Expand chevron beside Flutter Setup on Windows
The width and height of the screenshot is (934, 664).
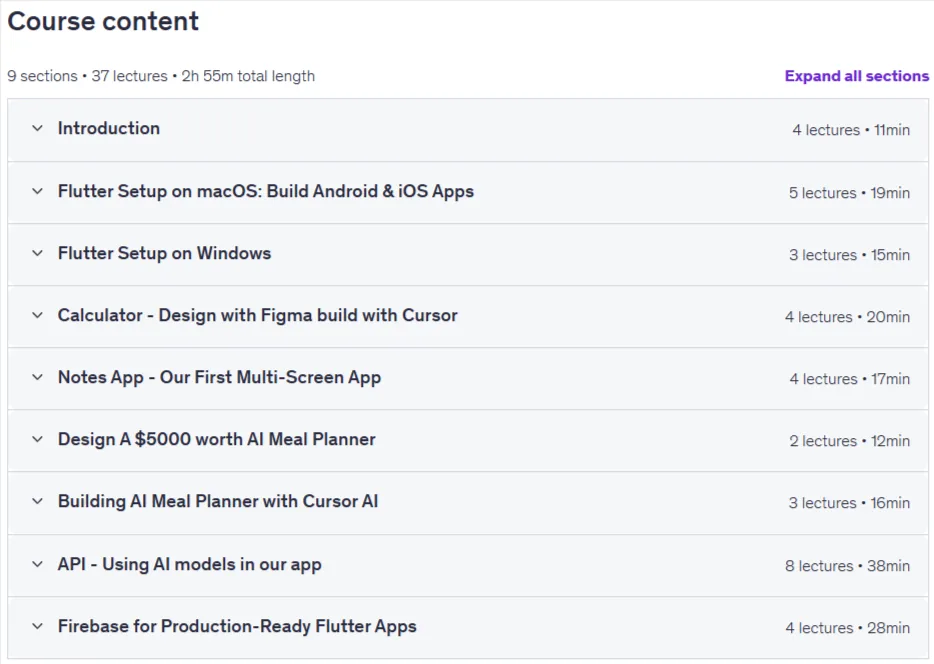coord(38,253)
